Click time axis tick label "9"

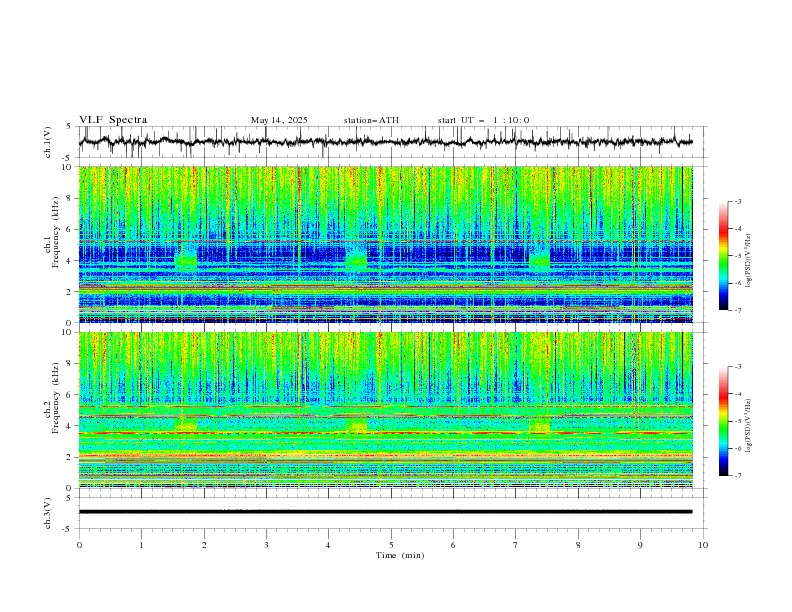pyautogui.click(x=640, y=545)
